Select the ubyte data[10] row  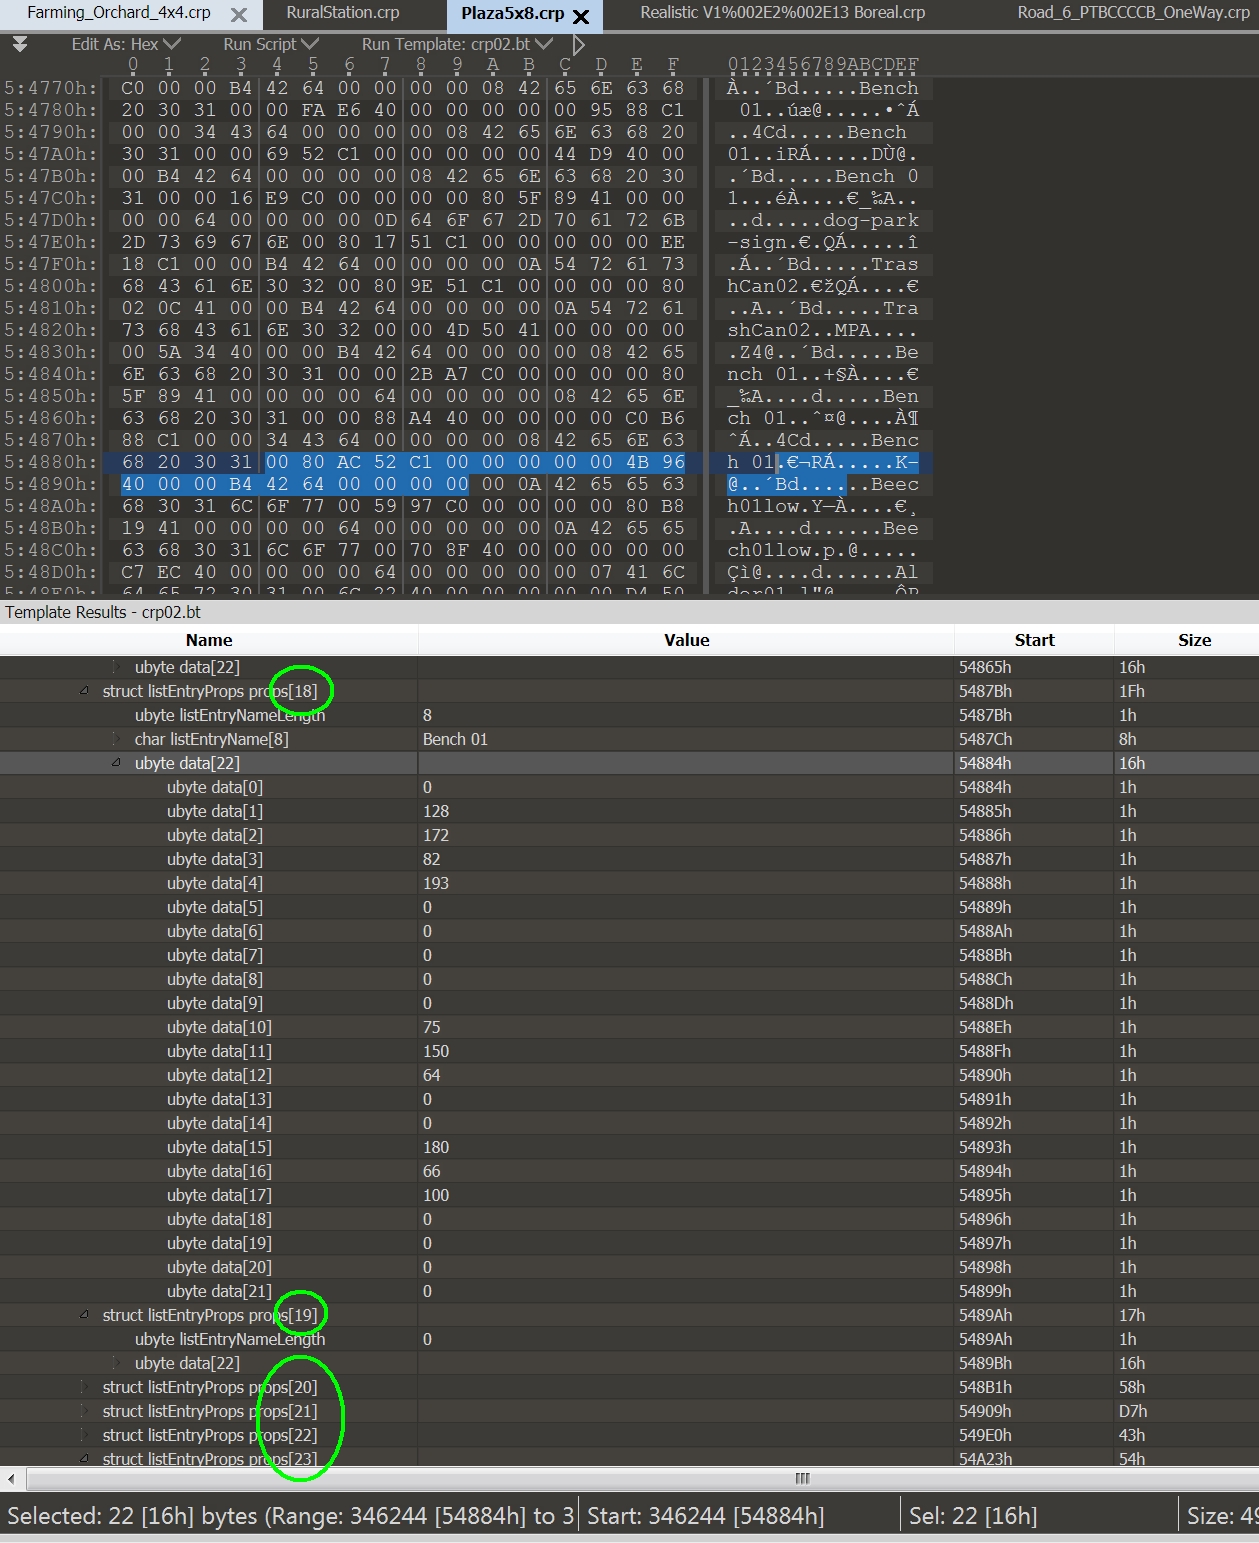tap(219, 1027)
